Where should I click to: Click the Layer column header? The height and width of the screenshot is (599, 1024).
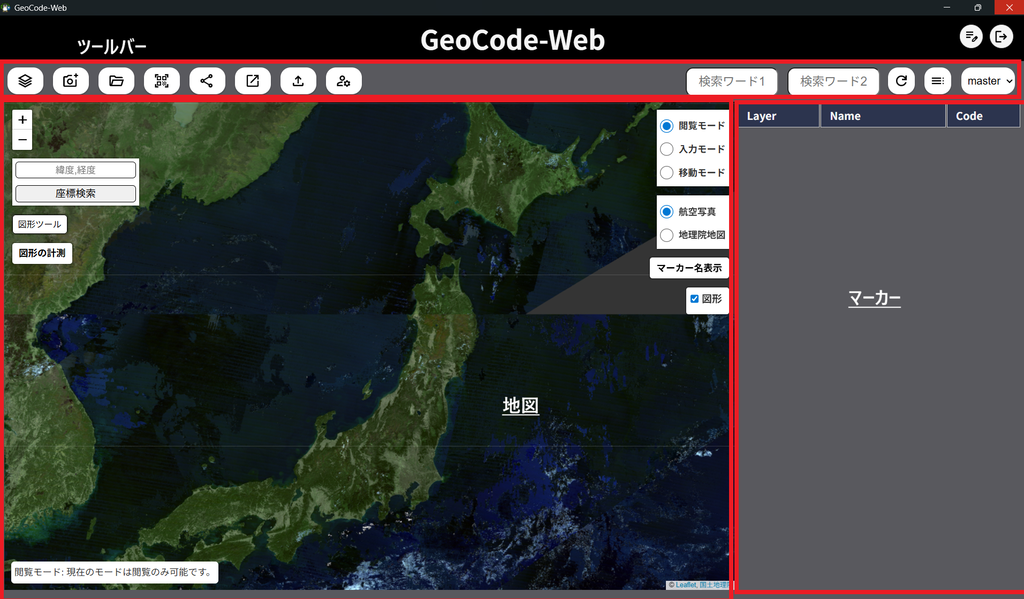[x=779, y=116]
